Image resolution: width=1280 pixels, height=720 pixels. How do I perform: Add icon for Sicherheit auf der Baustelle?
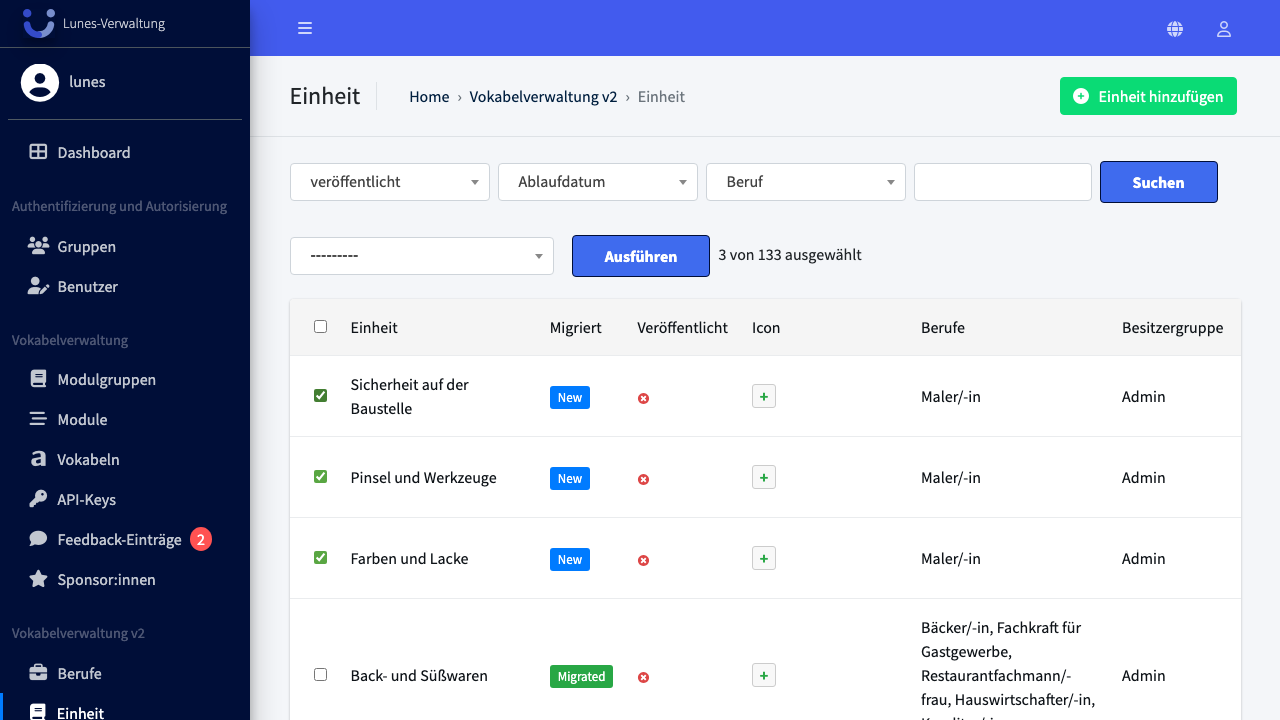tap(764, 397)
